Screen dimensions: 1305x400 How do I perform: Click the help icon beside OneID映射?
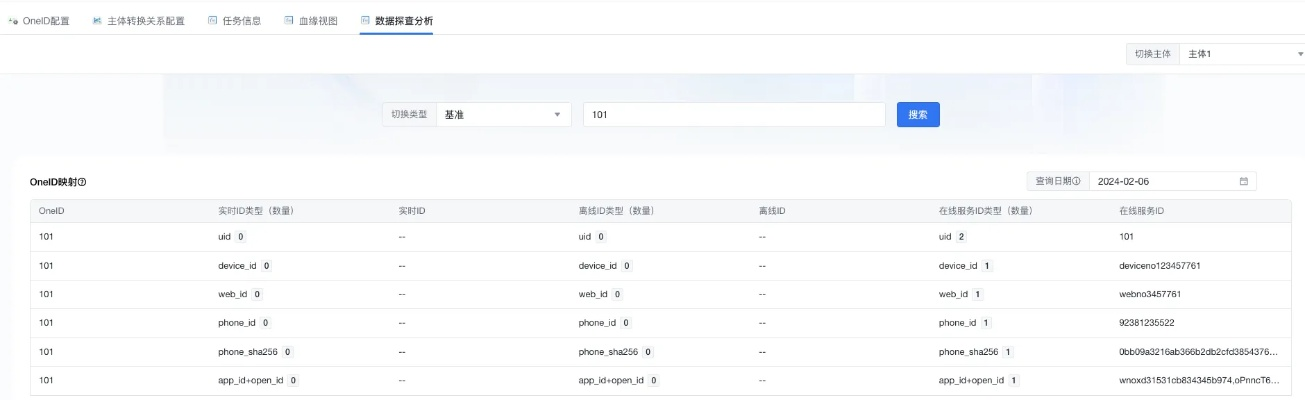pos(82,182)
